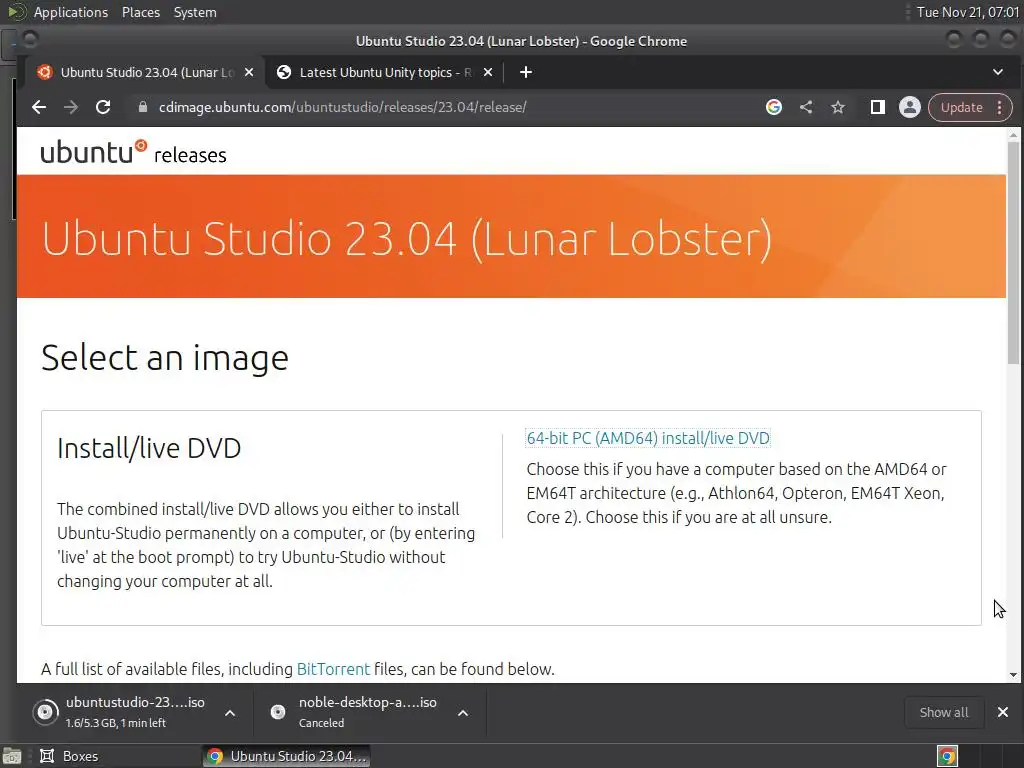Click show desktop icon in taskbar
Viewport: 1024px width, 768px height.
coord(12,756)
